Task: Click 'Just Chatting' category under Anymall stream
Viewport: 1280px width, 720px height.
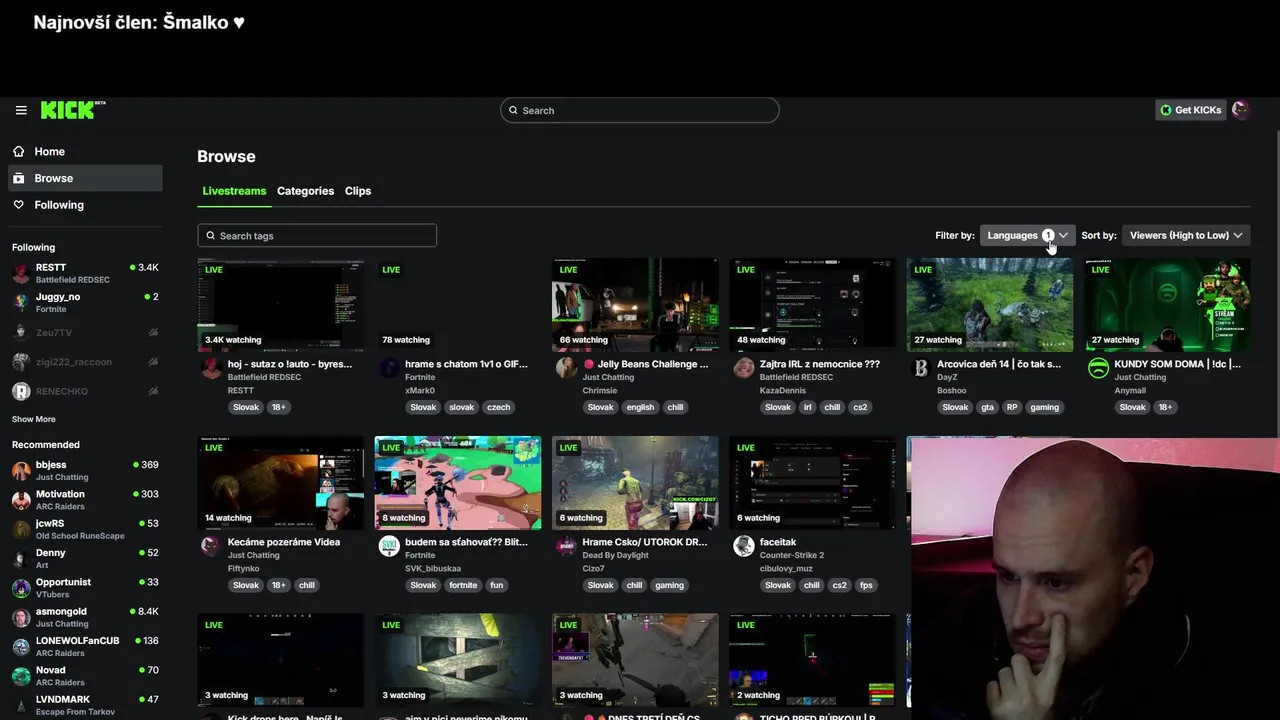Action: click(x=1141, y=377)
